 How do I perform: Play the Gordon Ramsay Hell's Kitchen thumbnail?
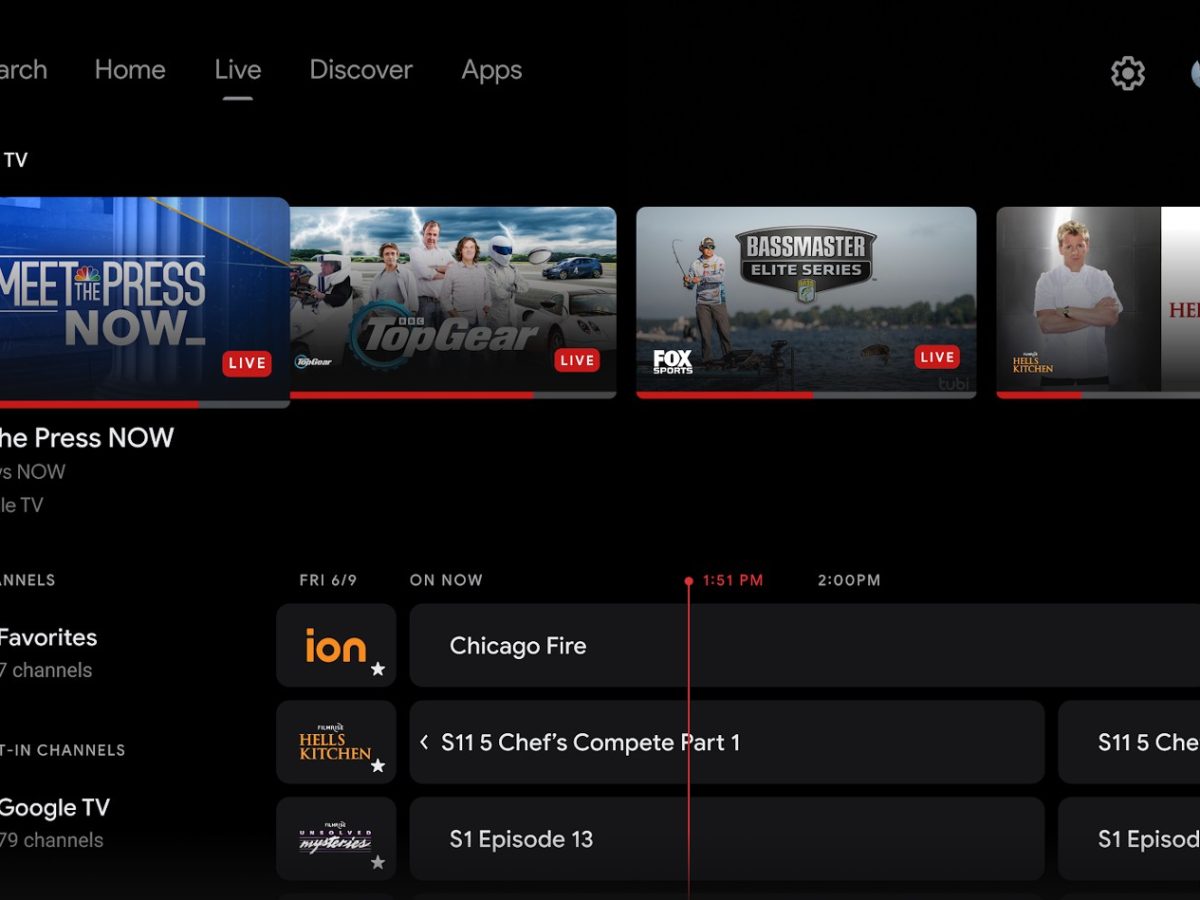tap(1098, 300)
